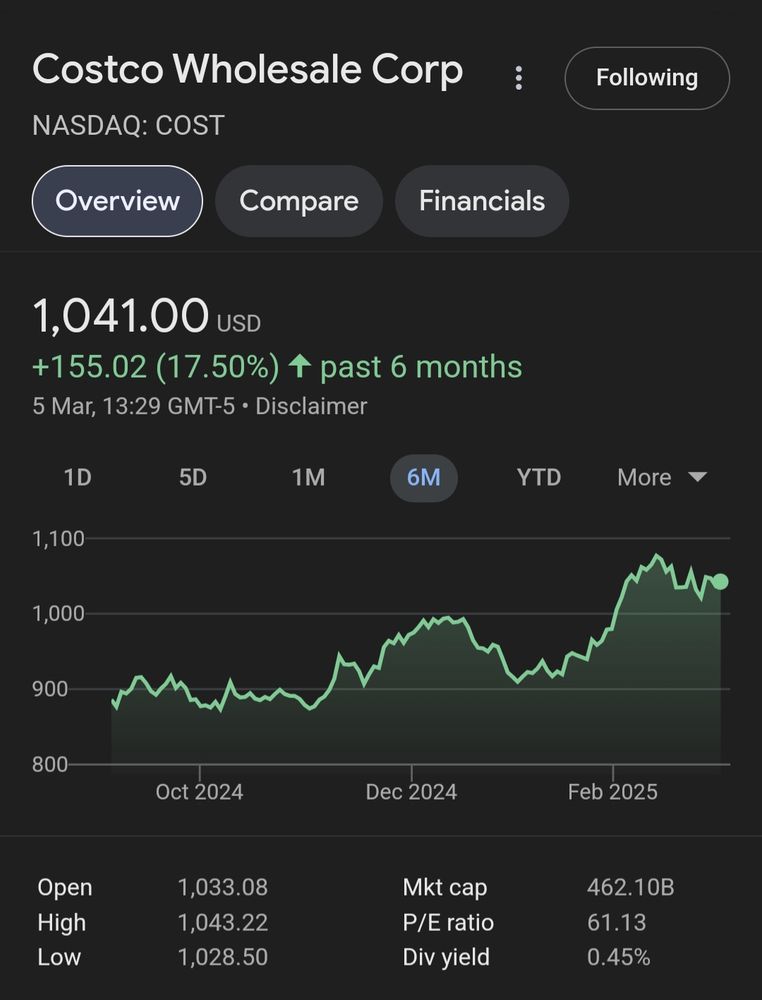This screenshot has height=1000, width=762.
Task: Click the P/E ratio value 61.13
Action: coord(617,922)
